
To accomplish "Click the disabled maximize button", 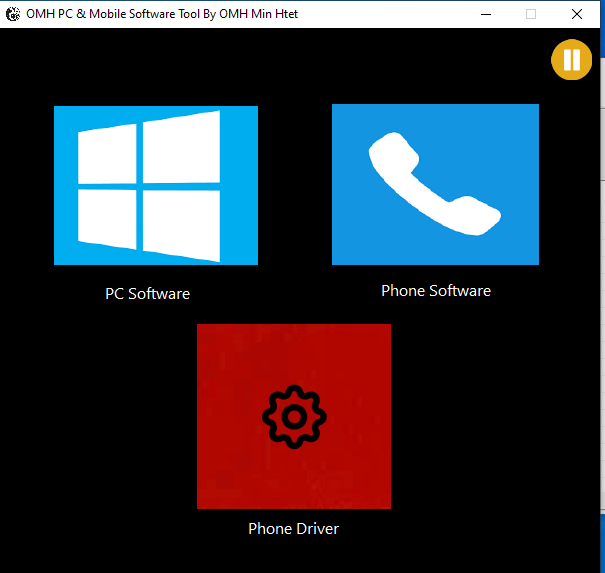I will click(x=531, y=14).
